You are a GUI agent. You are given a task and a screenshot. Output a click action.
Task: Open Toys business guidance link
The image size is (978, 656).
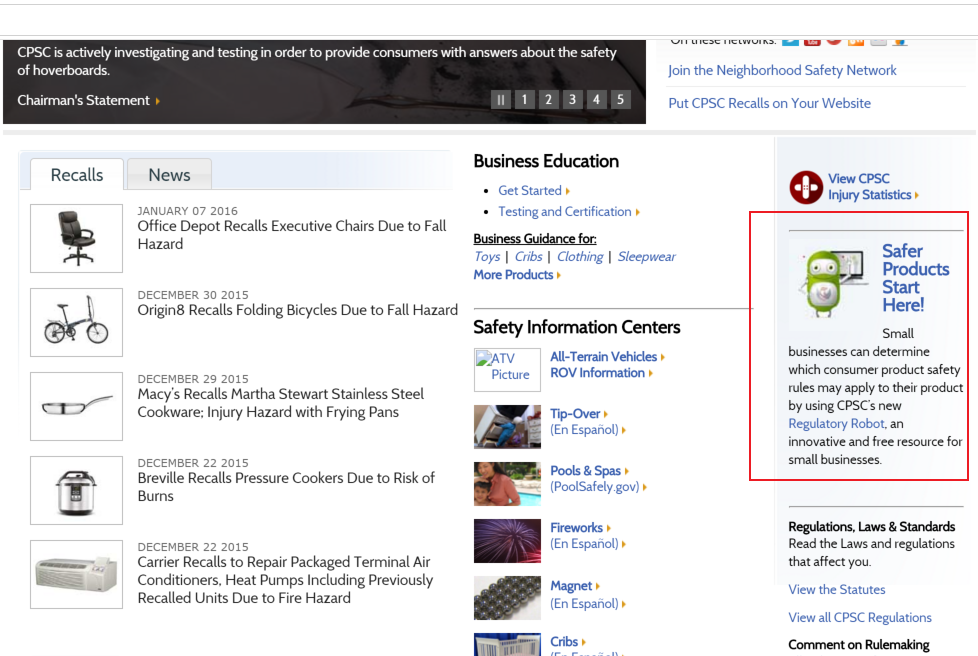pyautogui.click(x=487, y=257)
